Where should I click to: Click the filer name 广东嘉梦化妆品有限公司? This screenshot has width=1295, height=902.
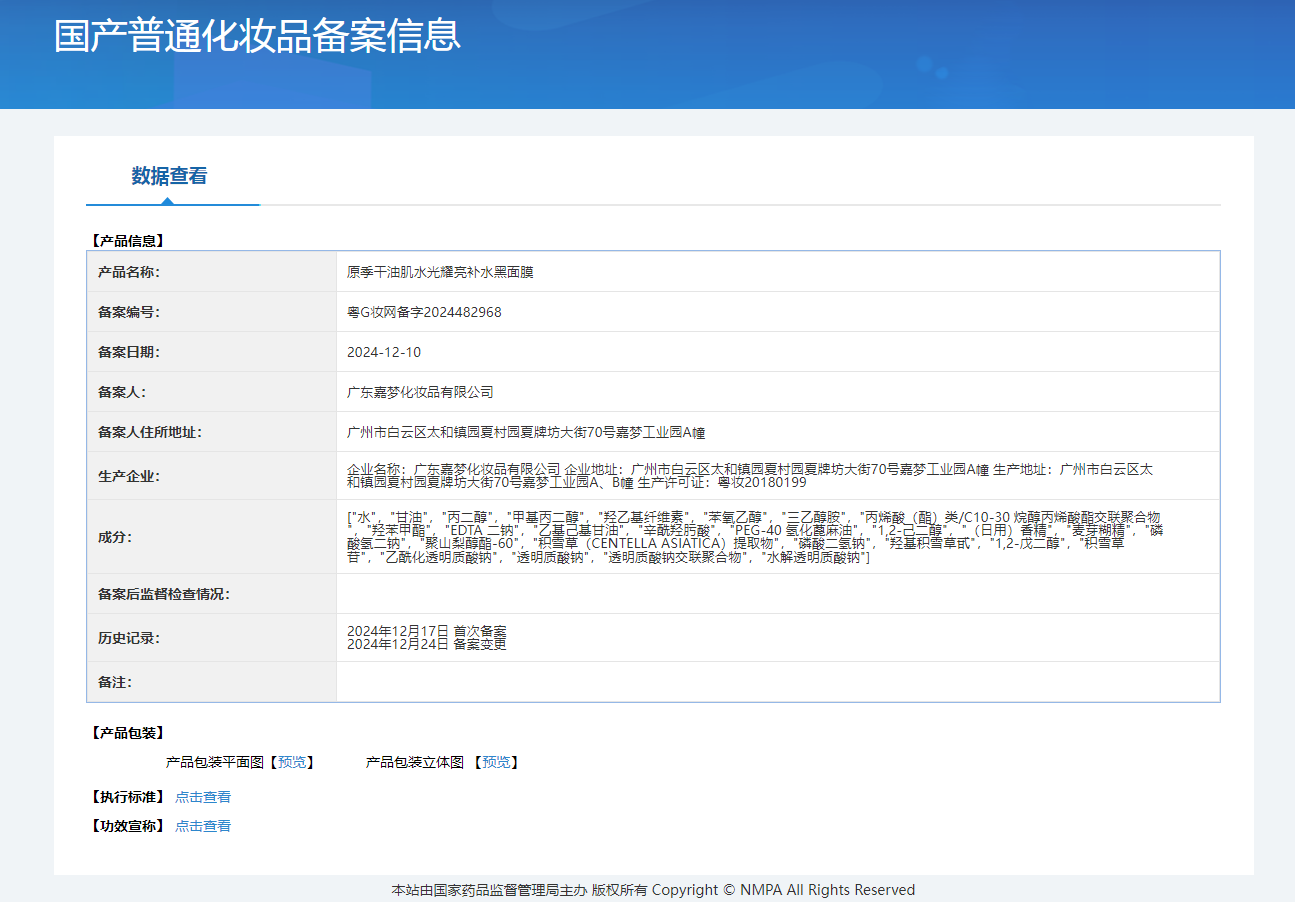[420, 392]
